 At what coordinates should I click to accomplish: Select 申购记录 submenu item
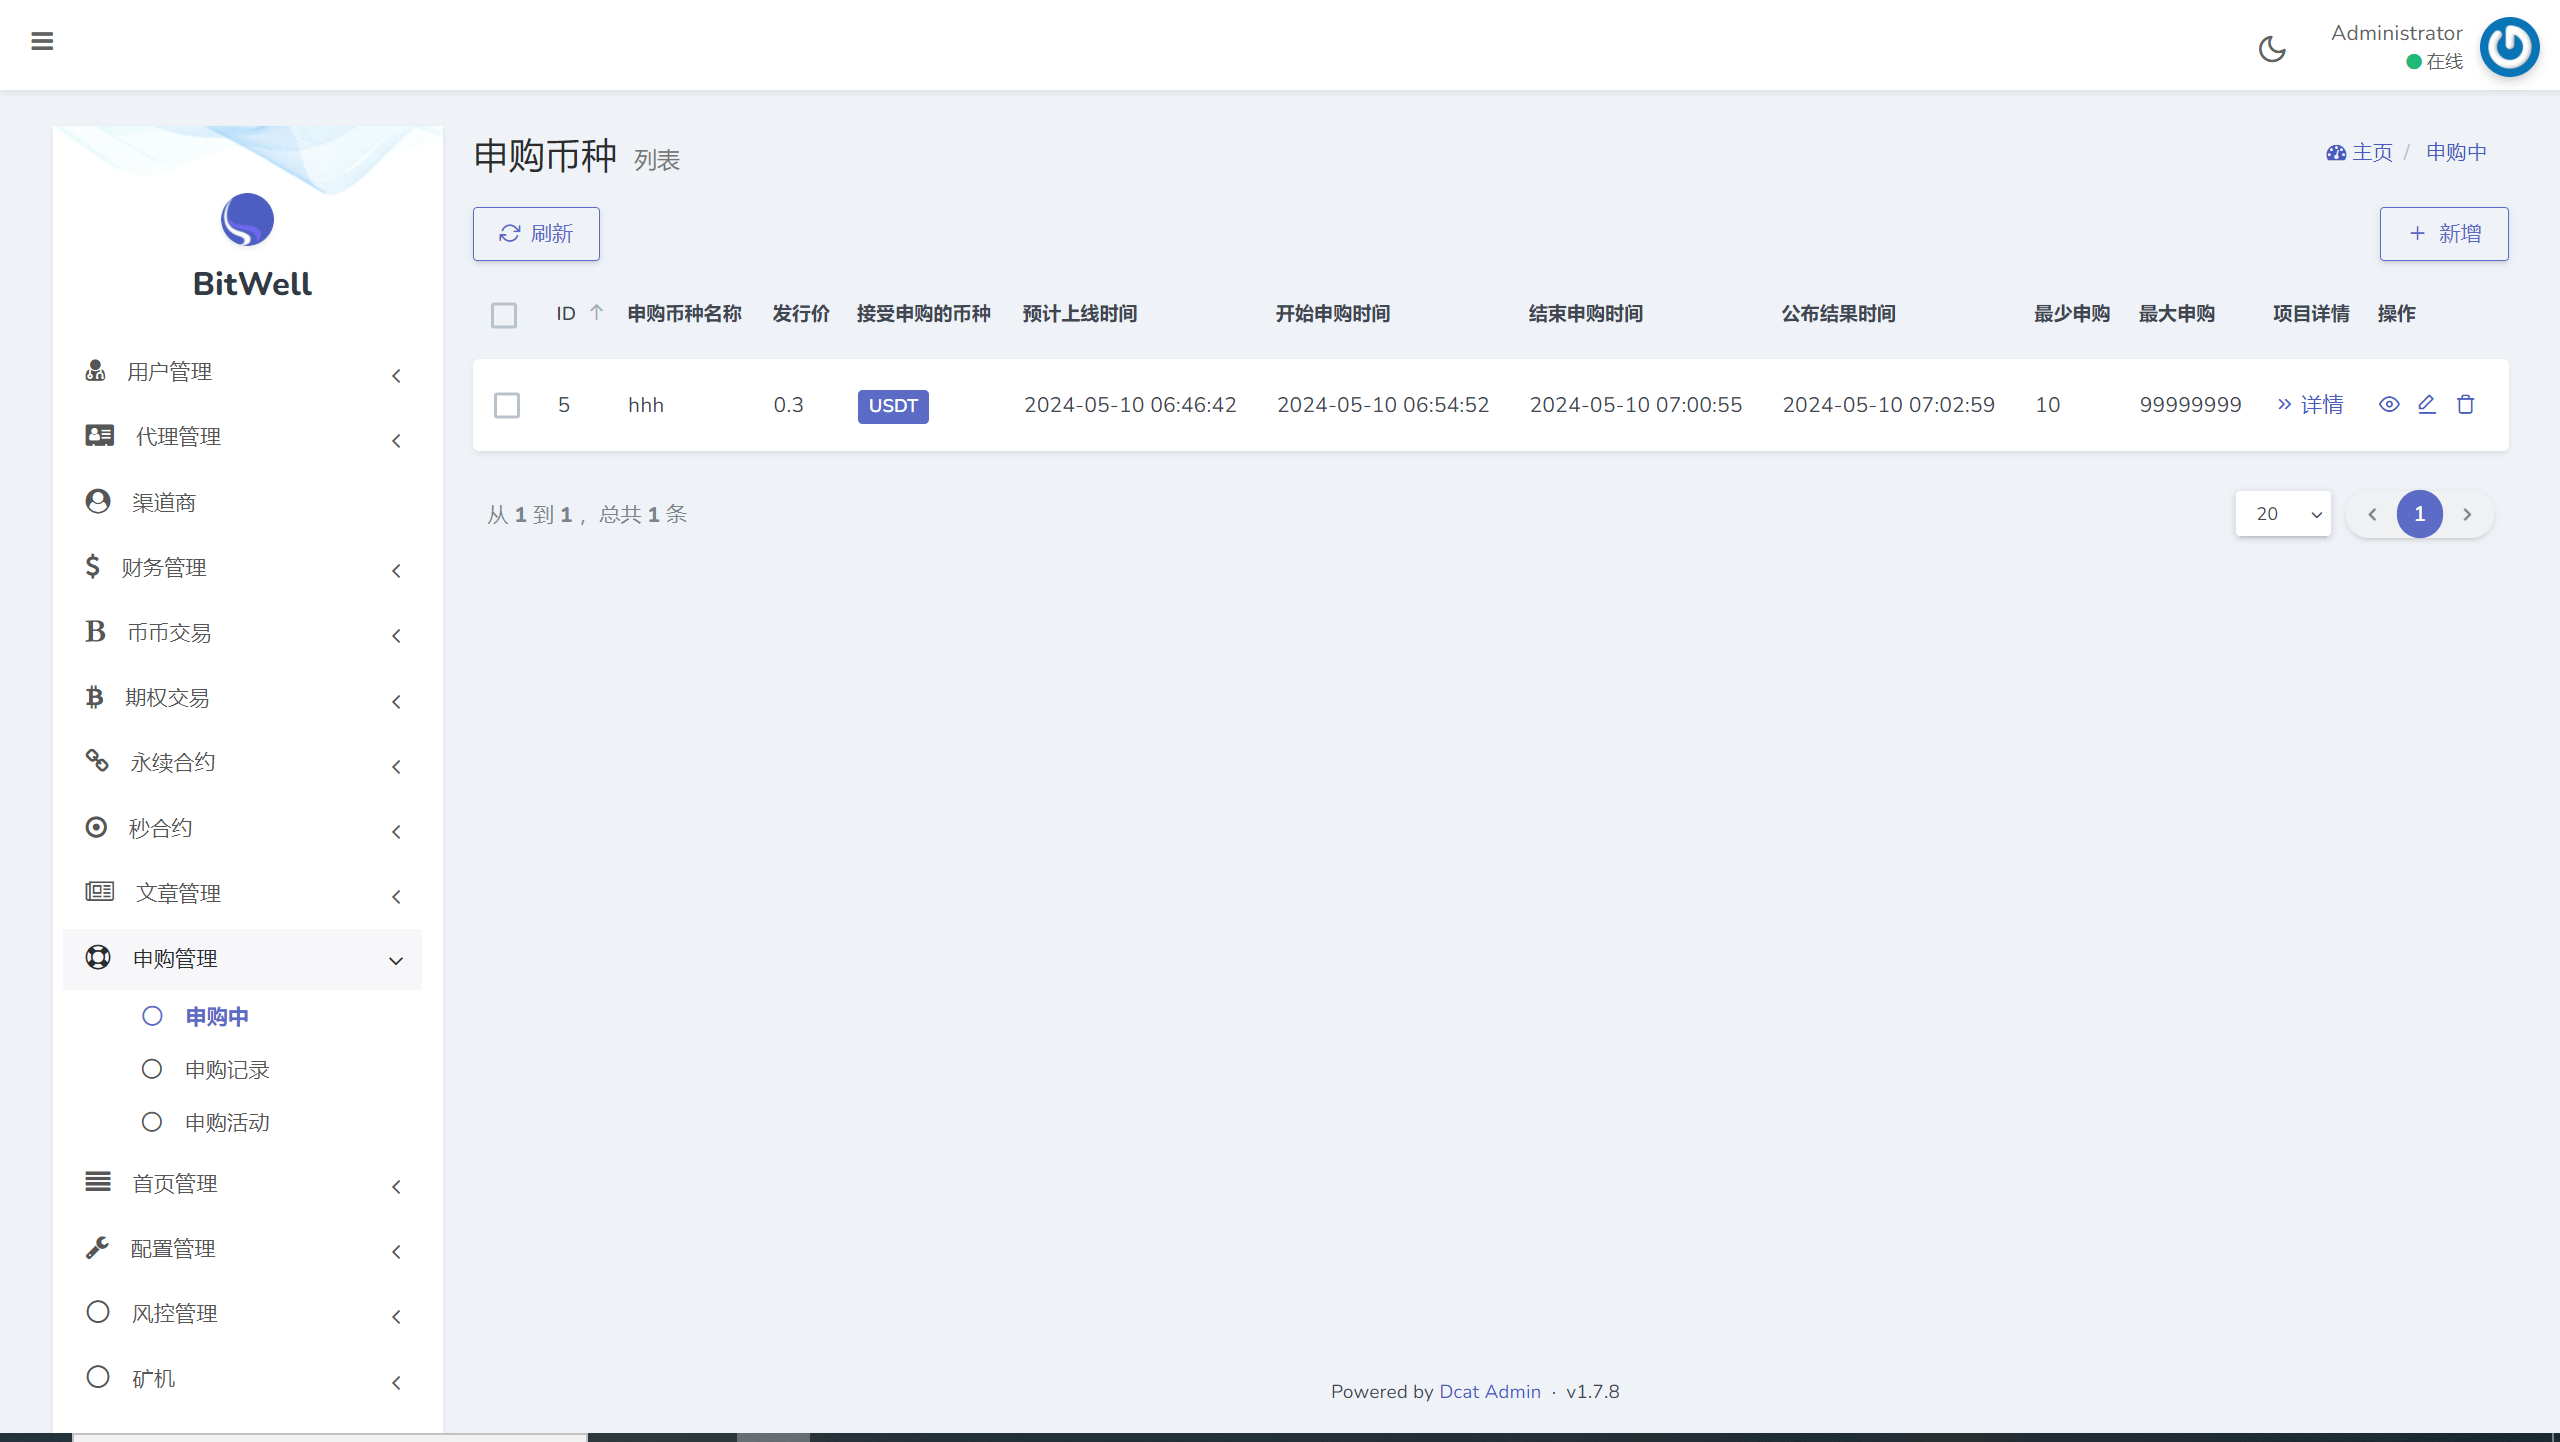pos(227,1069)
